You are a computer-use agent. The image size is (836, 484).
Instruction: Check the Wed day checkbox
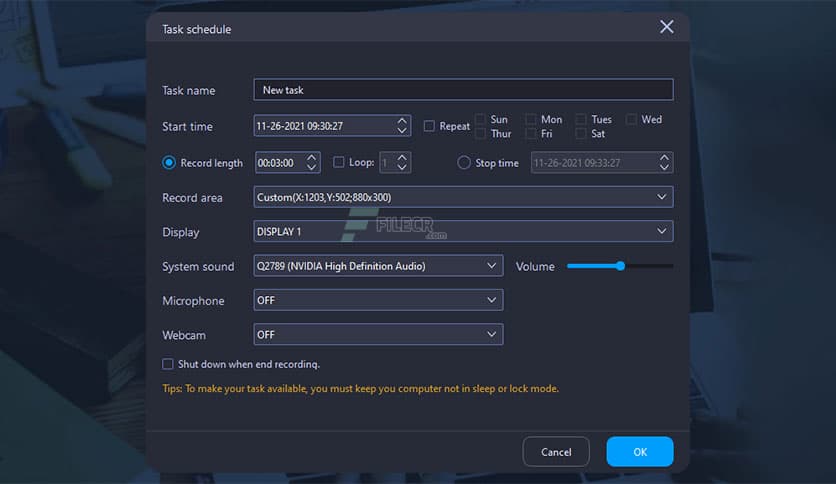click(631, 119)
